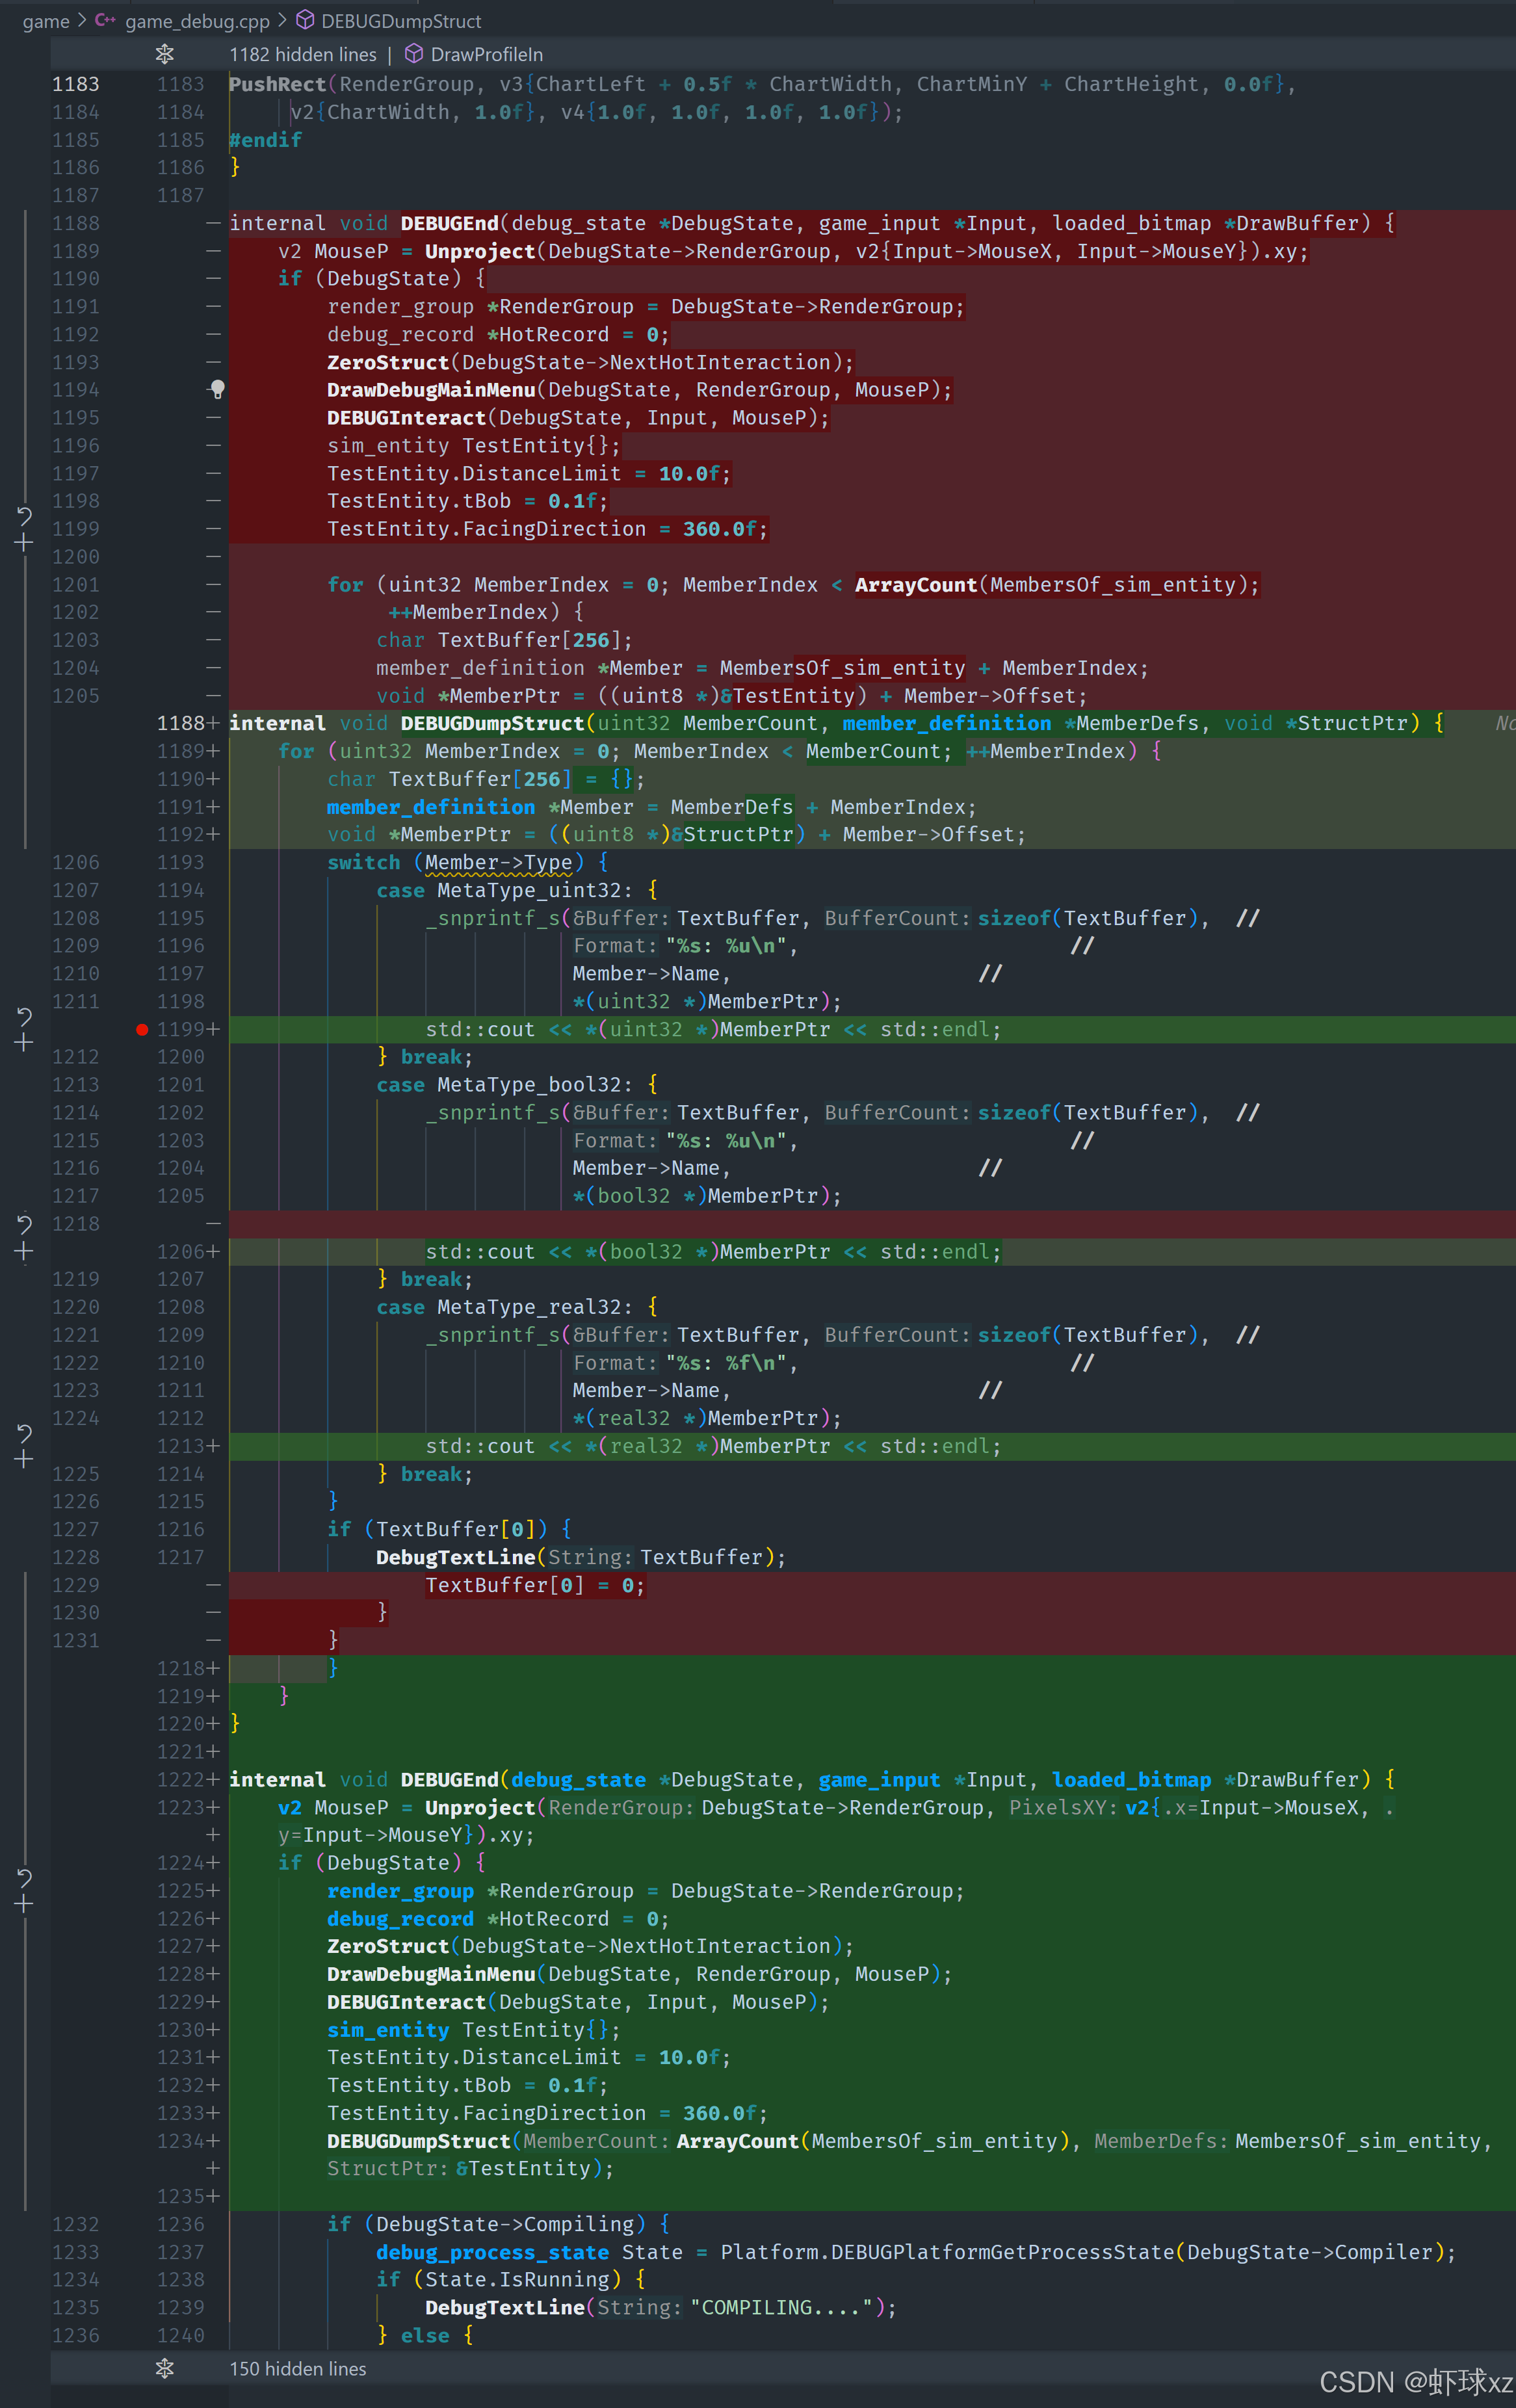This screenshot has width=1516, height=2408.
Task: Expand the 1182 hidden lines region
Action: tap(165, 54)
